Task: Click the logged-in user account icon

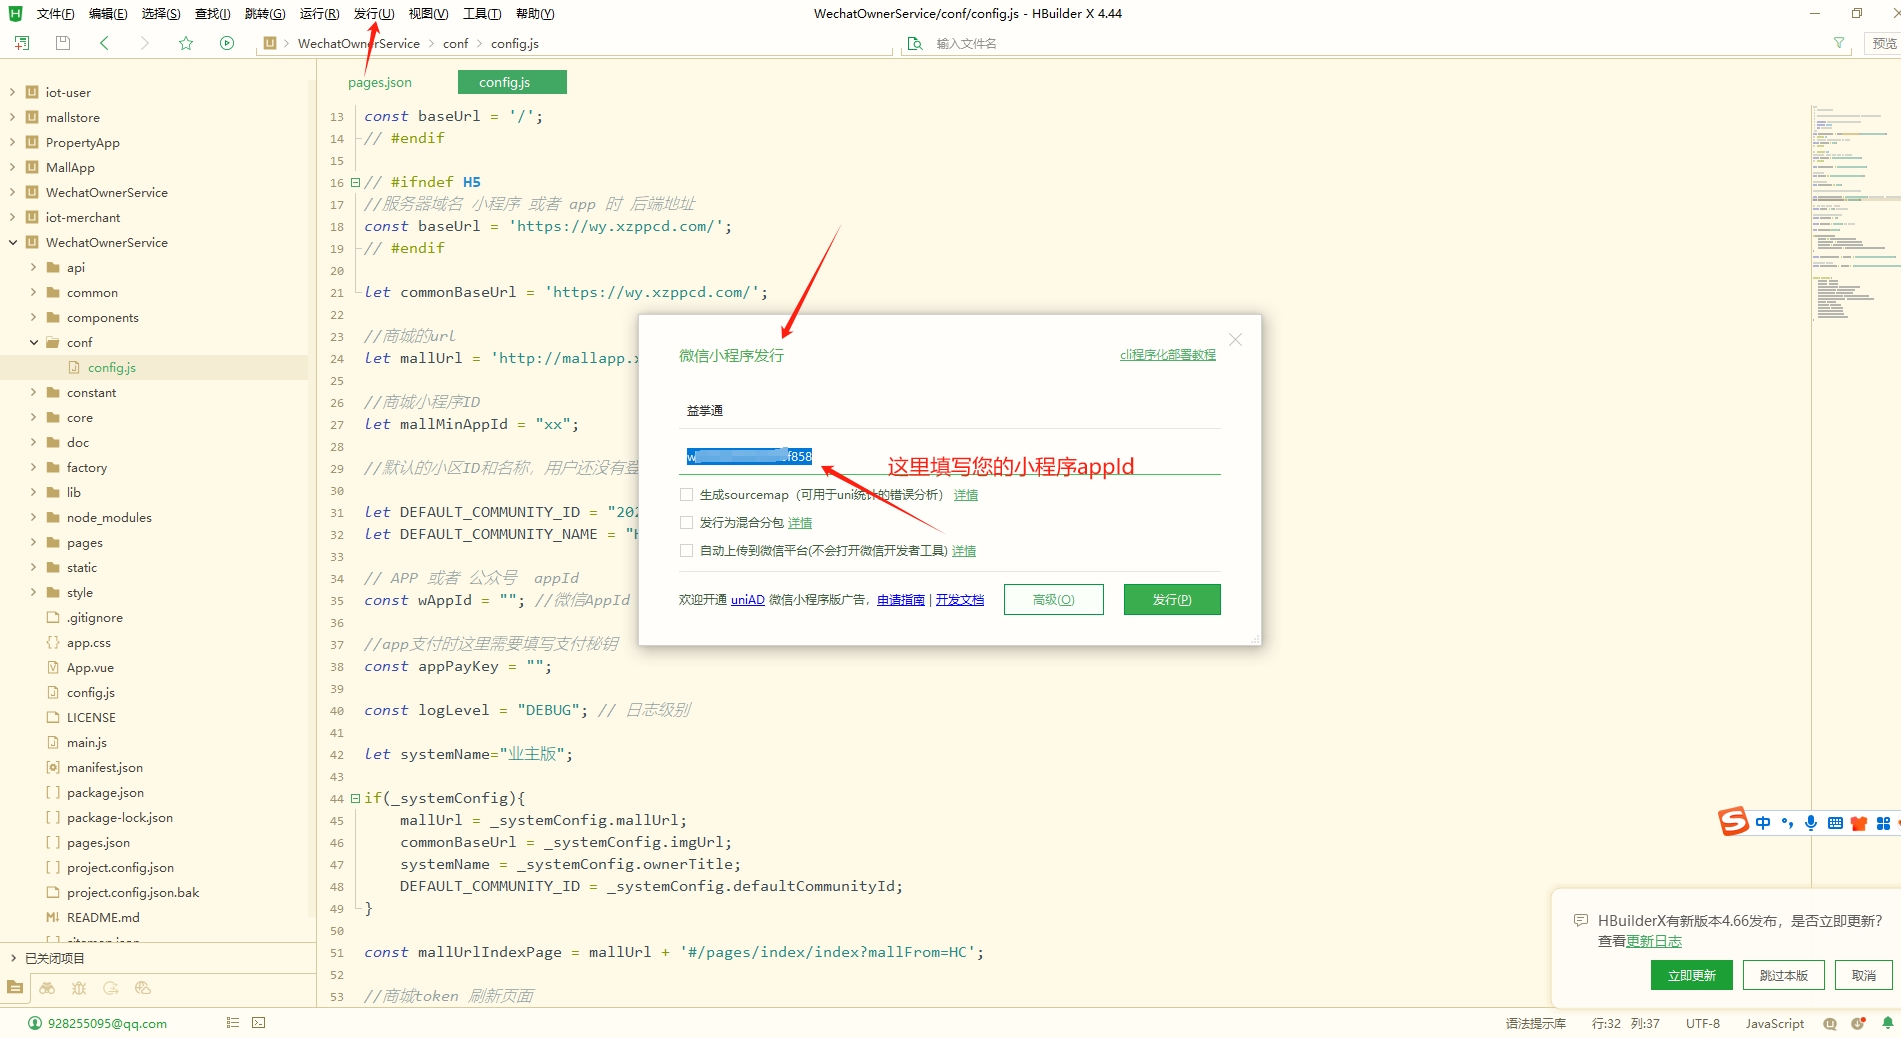Action: [35, 1023]
